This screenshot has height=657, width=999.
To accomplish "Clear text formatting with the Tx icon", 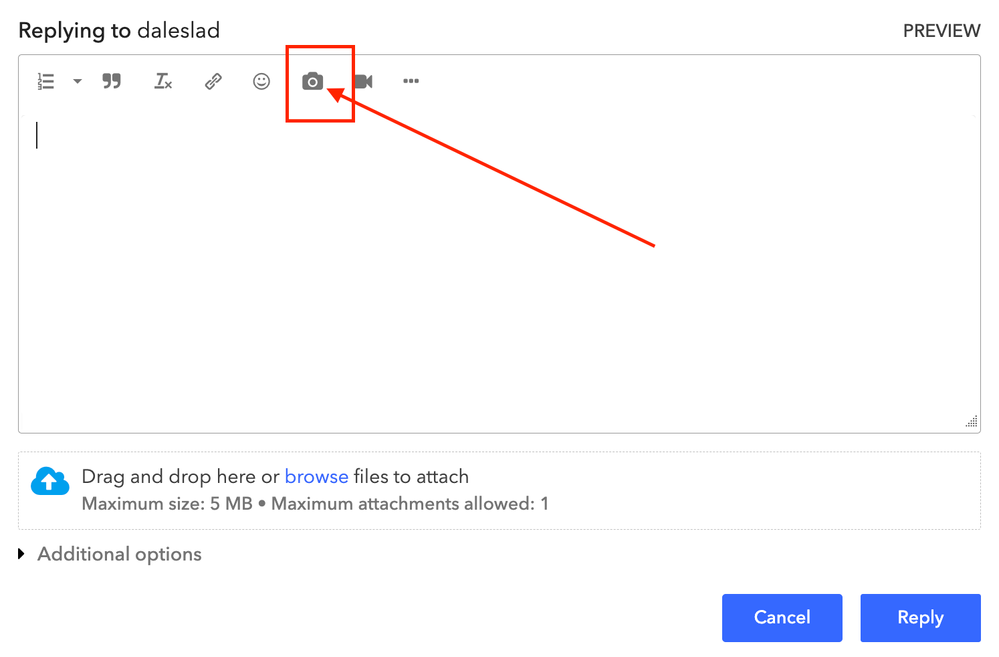I will [163, 82].
